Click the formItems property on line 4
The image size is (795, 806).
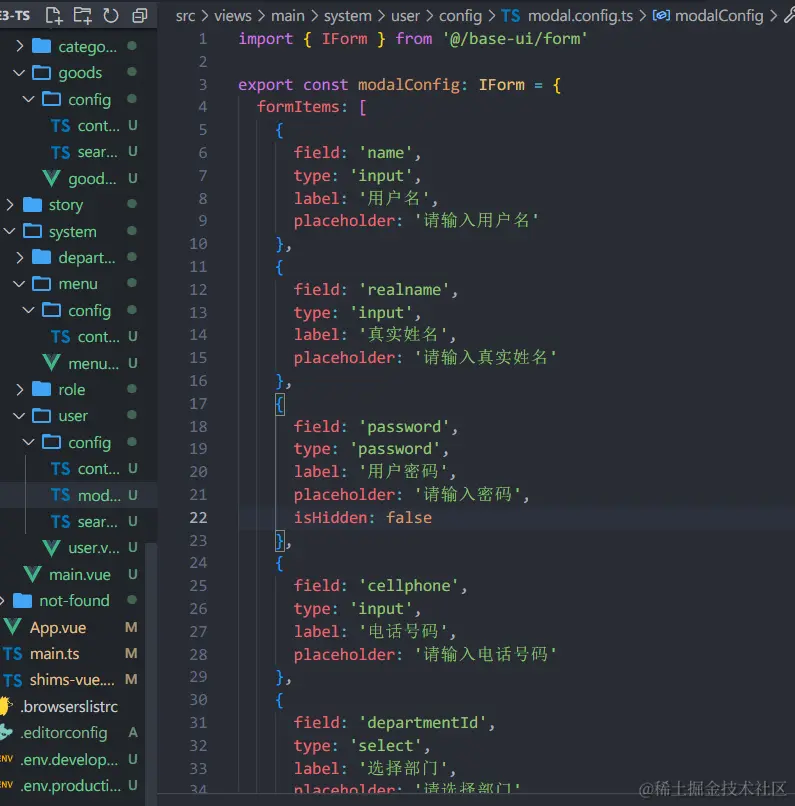click(298, 106)
